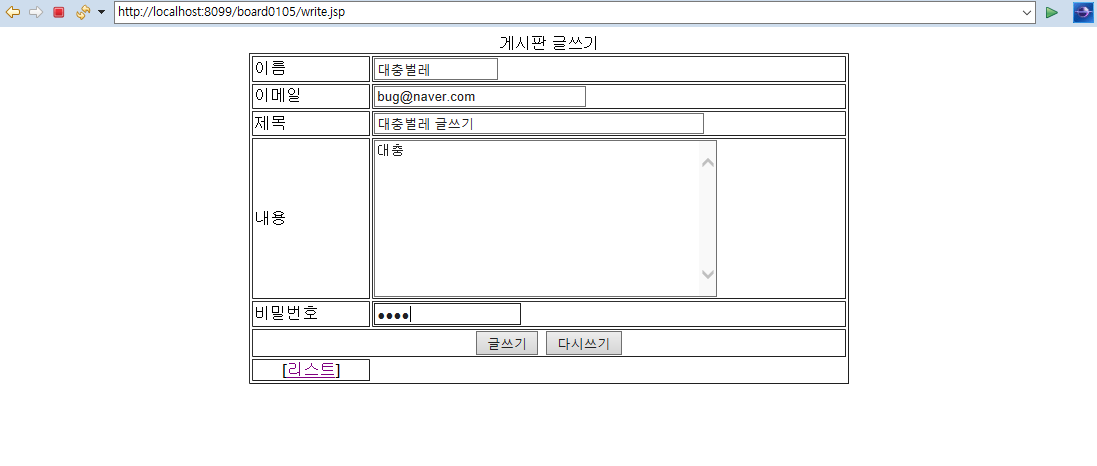Screen dimensions: 1097x466
Task: Open the external web browser icon
Action: click(x=1083, y=12)
